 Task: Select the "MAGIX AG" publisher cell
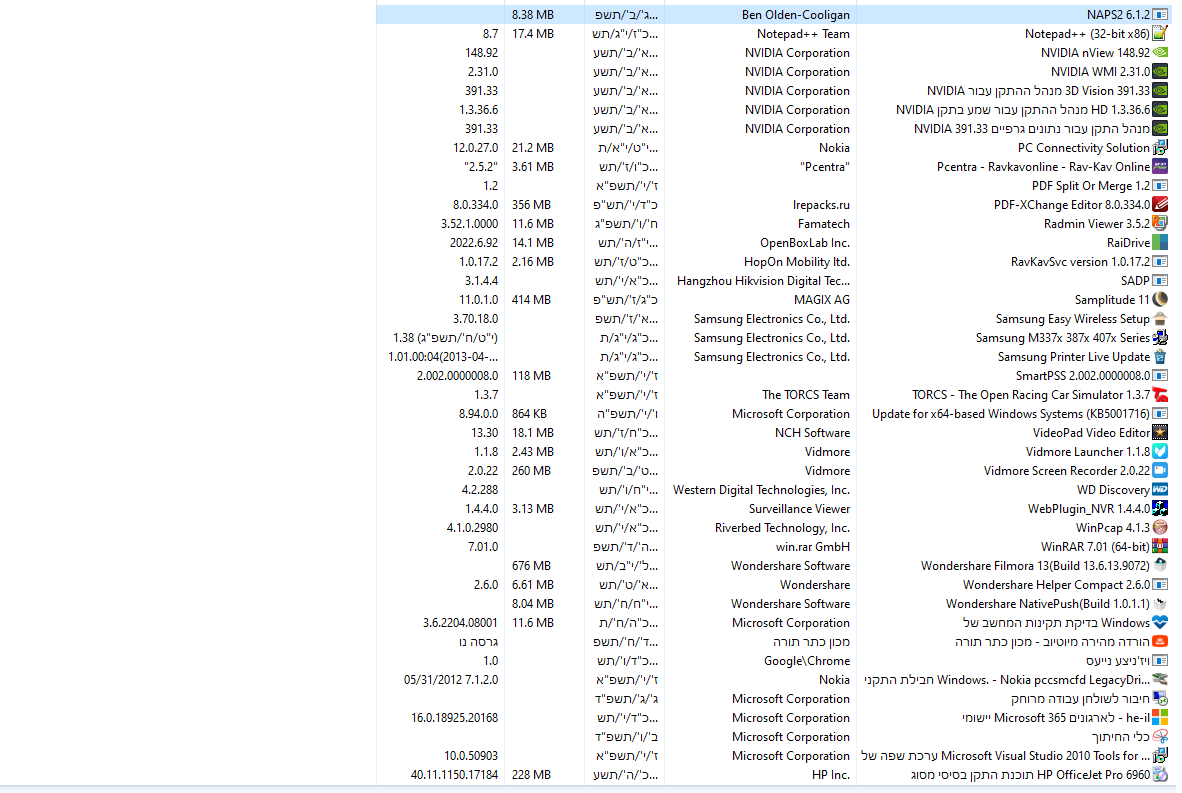[x=822, y=300]
